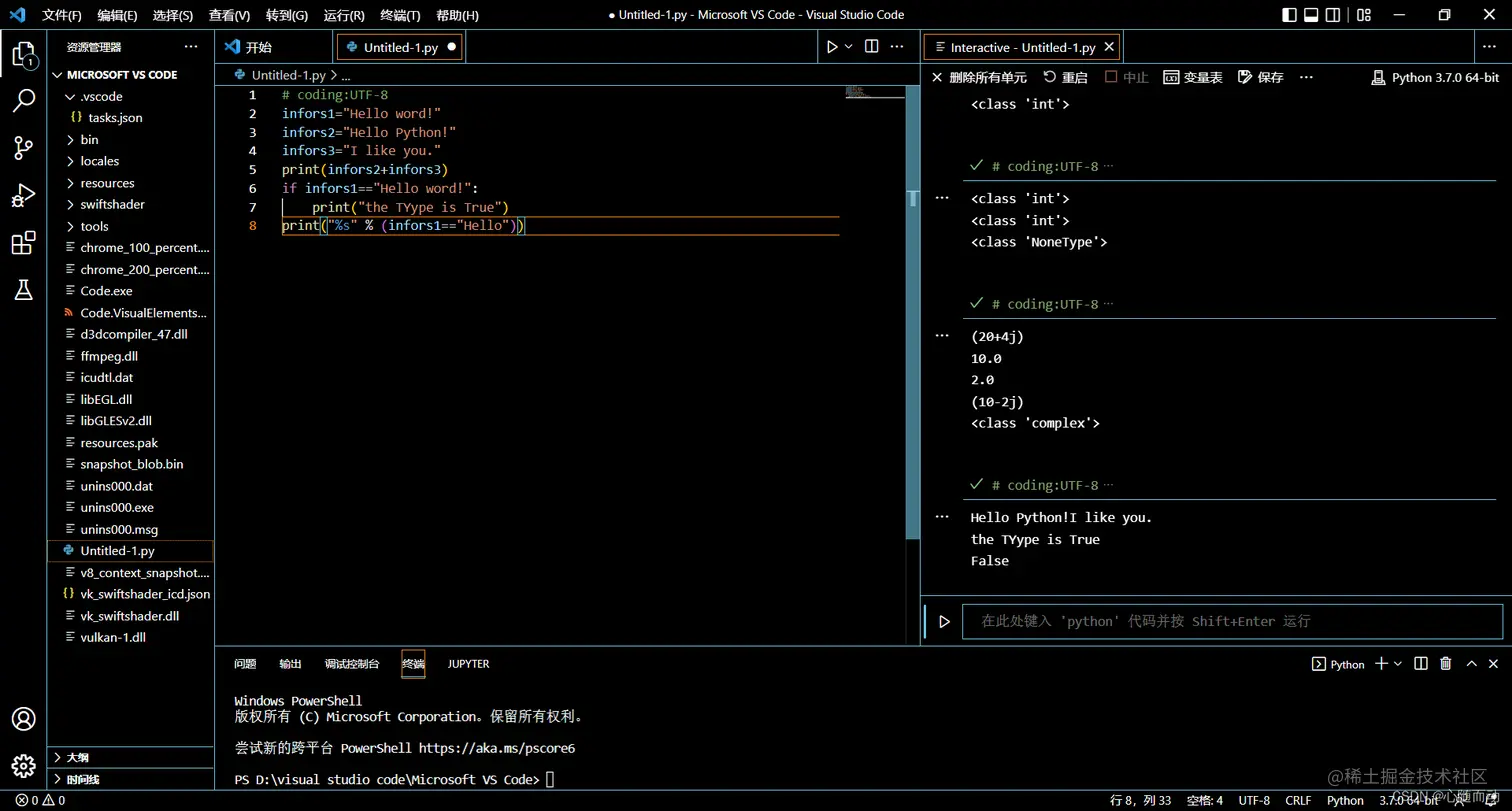The height and width of the screenshot is (811, 1512).
Task: Click the Interrupt button in Interactive toolbar
Action: pyautogui.click(x=1127, y=77)
